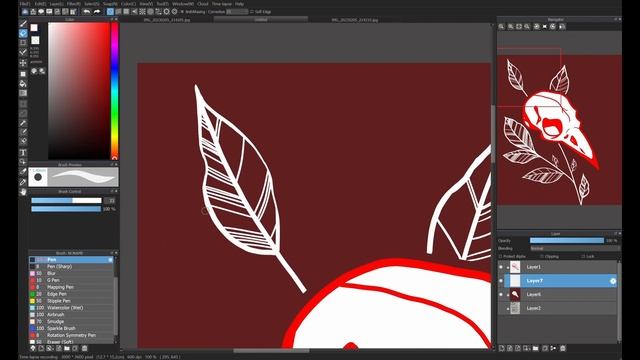This screenshot has width=640, height=360.
Task: Select the Text tool
Action: (x=23, y=153)
